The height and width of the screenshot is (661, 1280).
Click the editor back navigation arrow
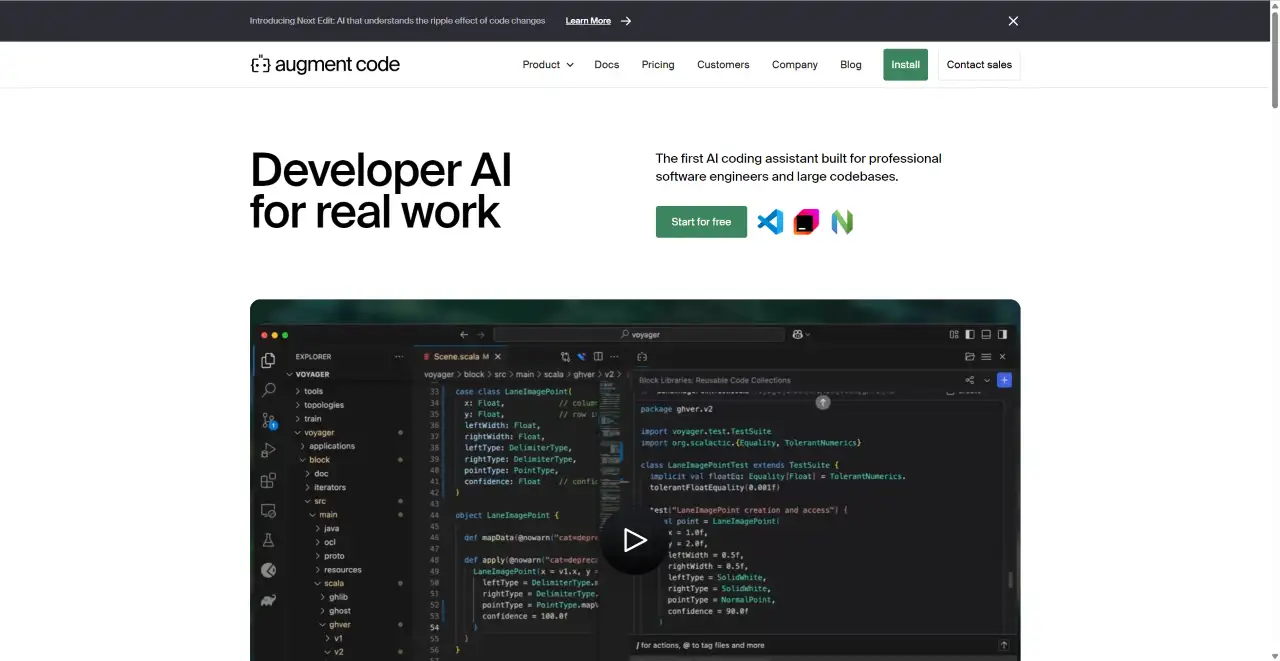(x=463, y=335)
